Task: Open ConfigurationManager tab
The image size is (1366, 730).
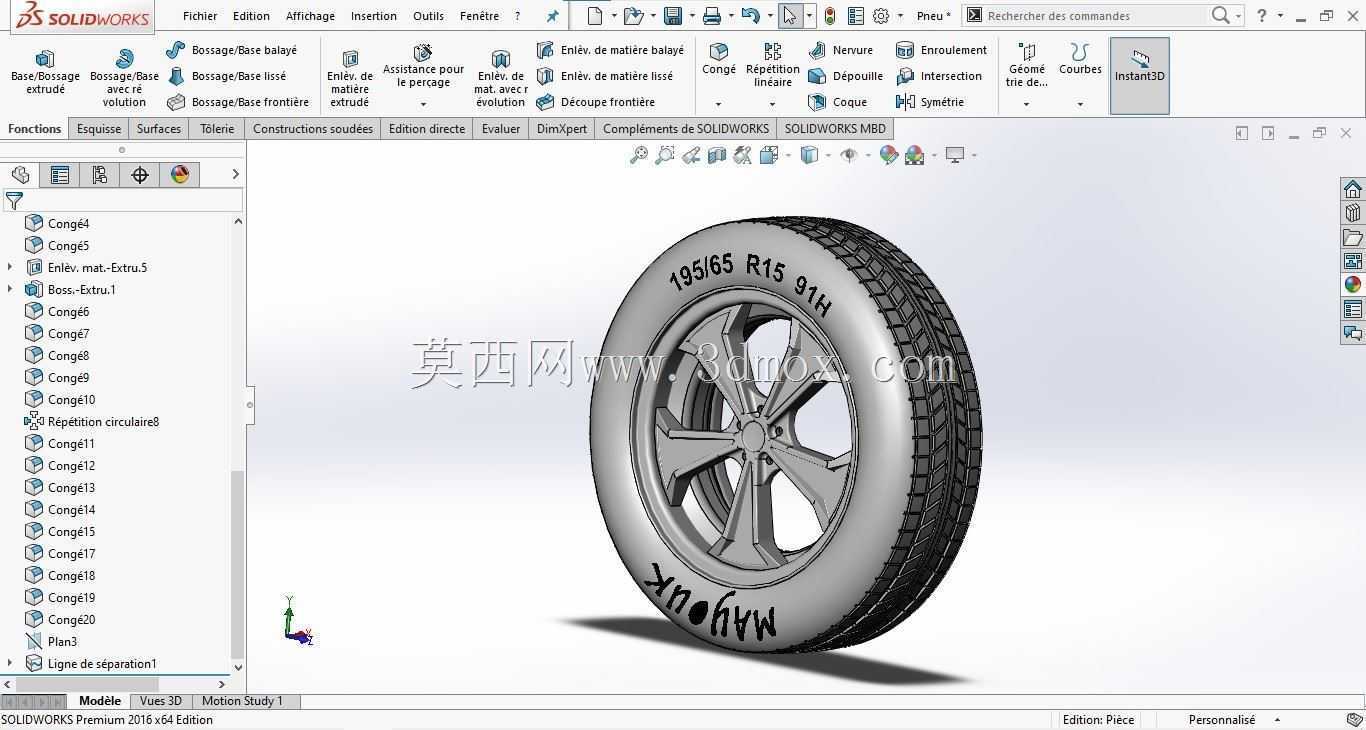Action: click(100, 175)
